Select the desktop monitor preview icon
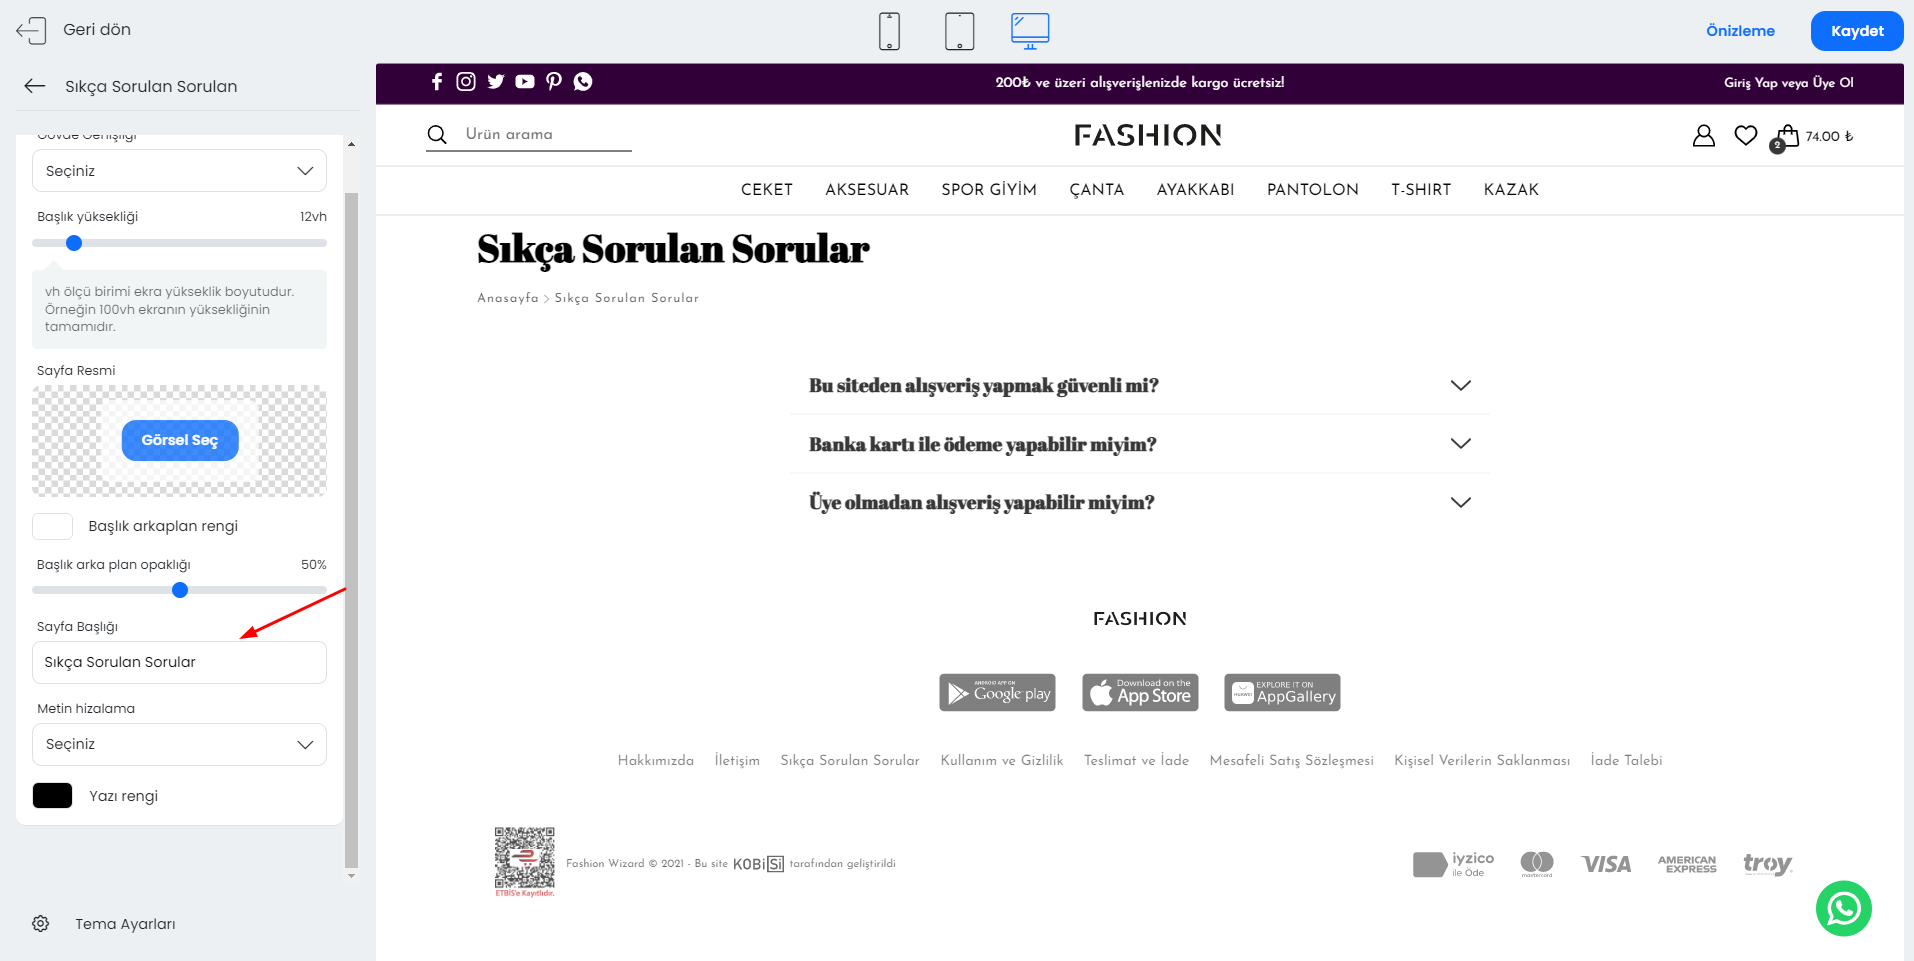Screen dimensions: 1914x961 [x=1029, y=31]
